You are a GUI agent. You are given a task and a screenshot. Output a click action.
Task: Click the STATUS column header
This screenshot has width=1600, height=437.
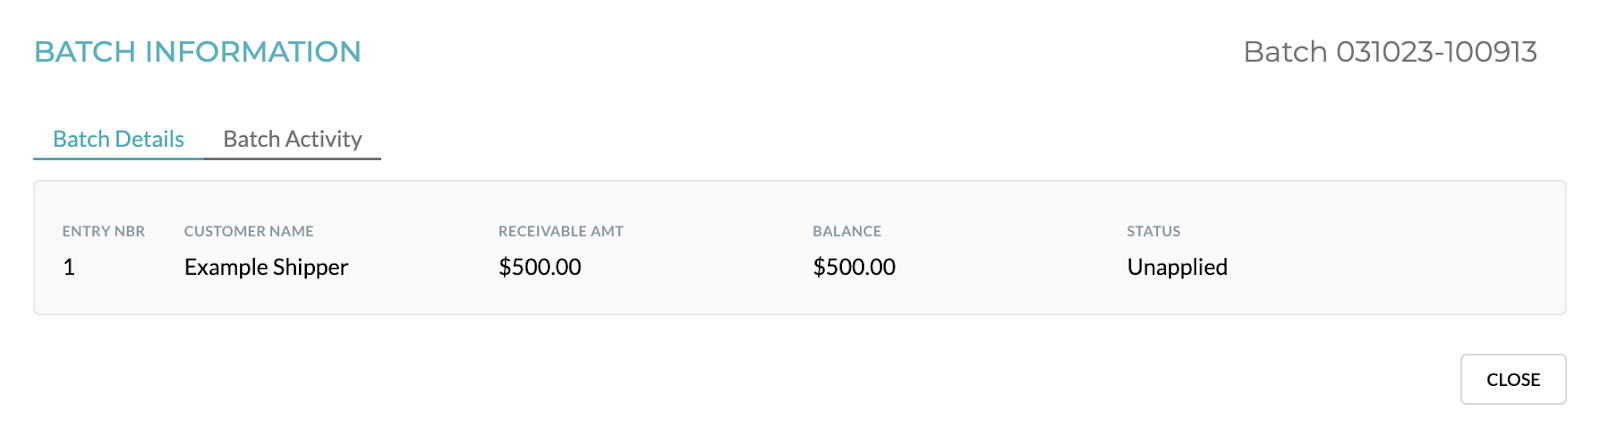(x=1154, y=231)
